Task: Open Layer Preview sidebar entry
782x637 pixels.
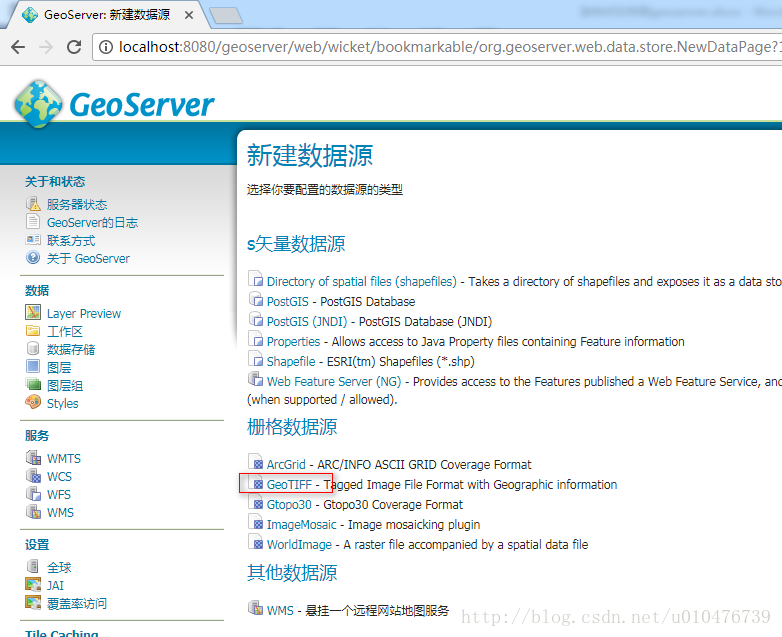Action: pyautogui.click(x=84, y=314)
